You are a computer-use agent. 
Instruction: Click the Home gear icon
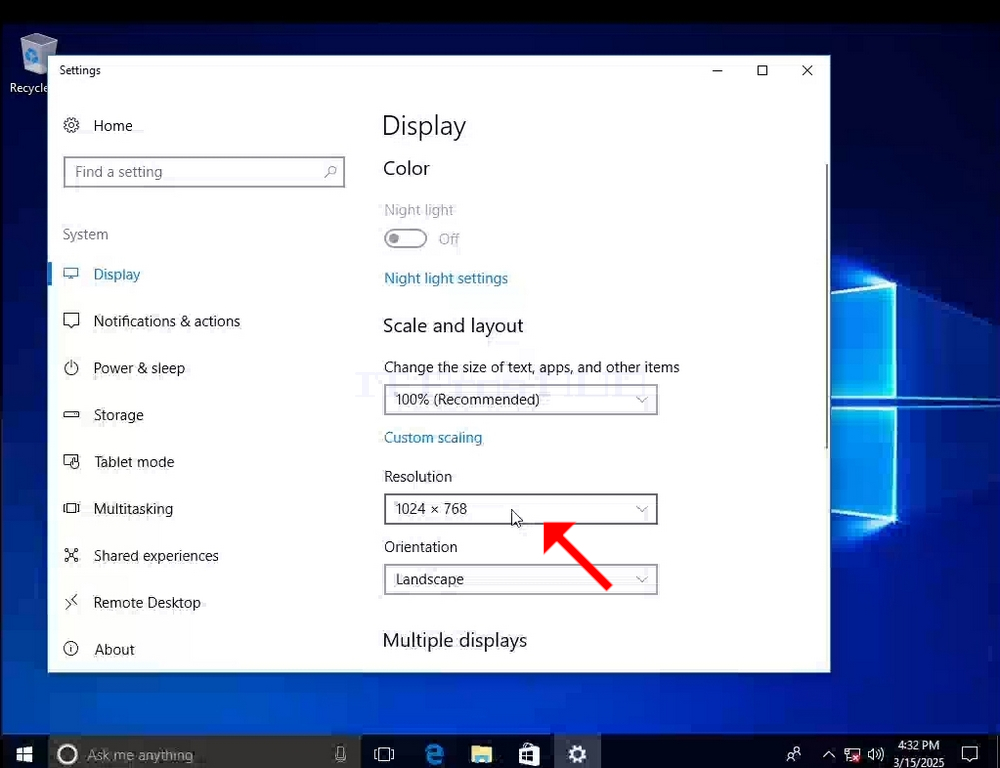(x=71, y=125)
